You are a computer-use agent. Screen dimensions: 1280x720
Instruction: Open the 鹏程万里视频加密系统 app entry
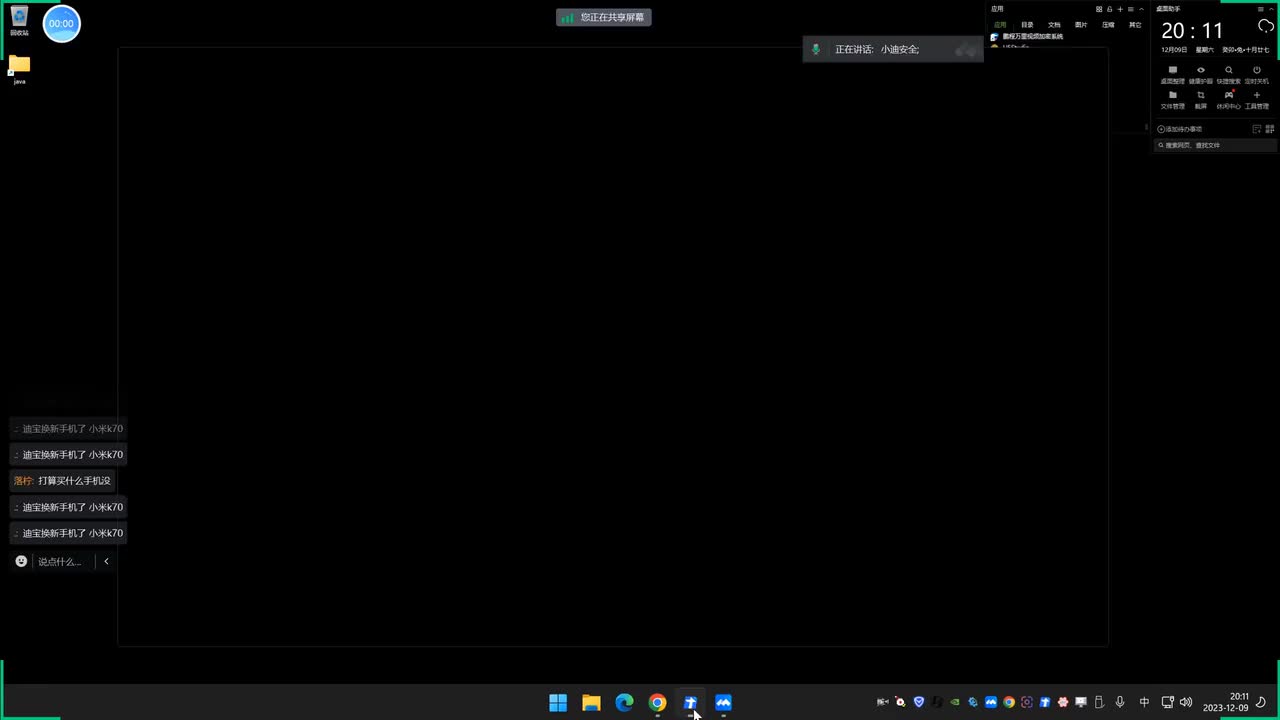point(1027,37)
